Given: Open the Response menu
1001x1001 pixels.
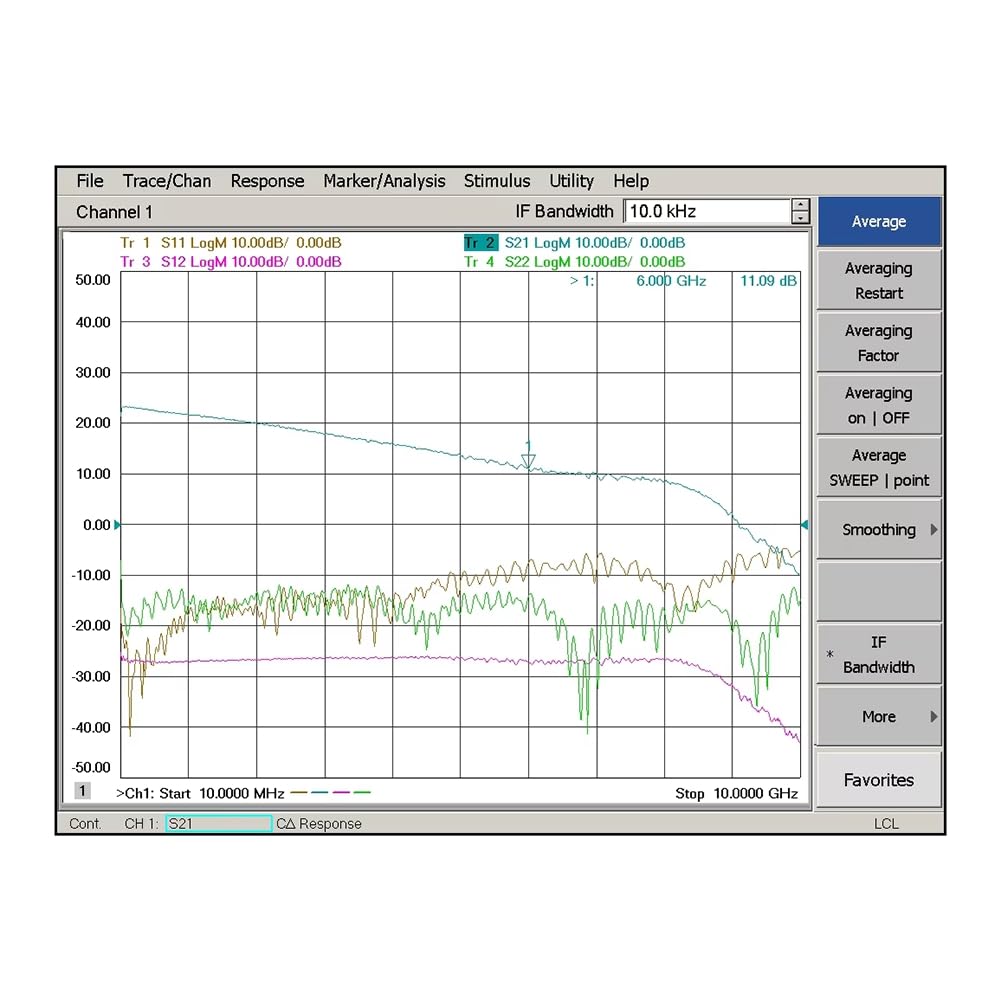Looking at the screenshot, I should (x=267, y=181).
